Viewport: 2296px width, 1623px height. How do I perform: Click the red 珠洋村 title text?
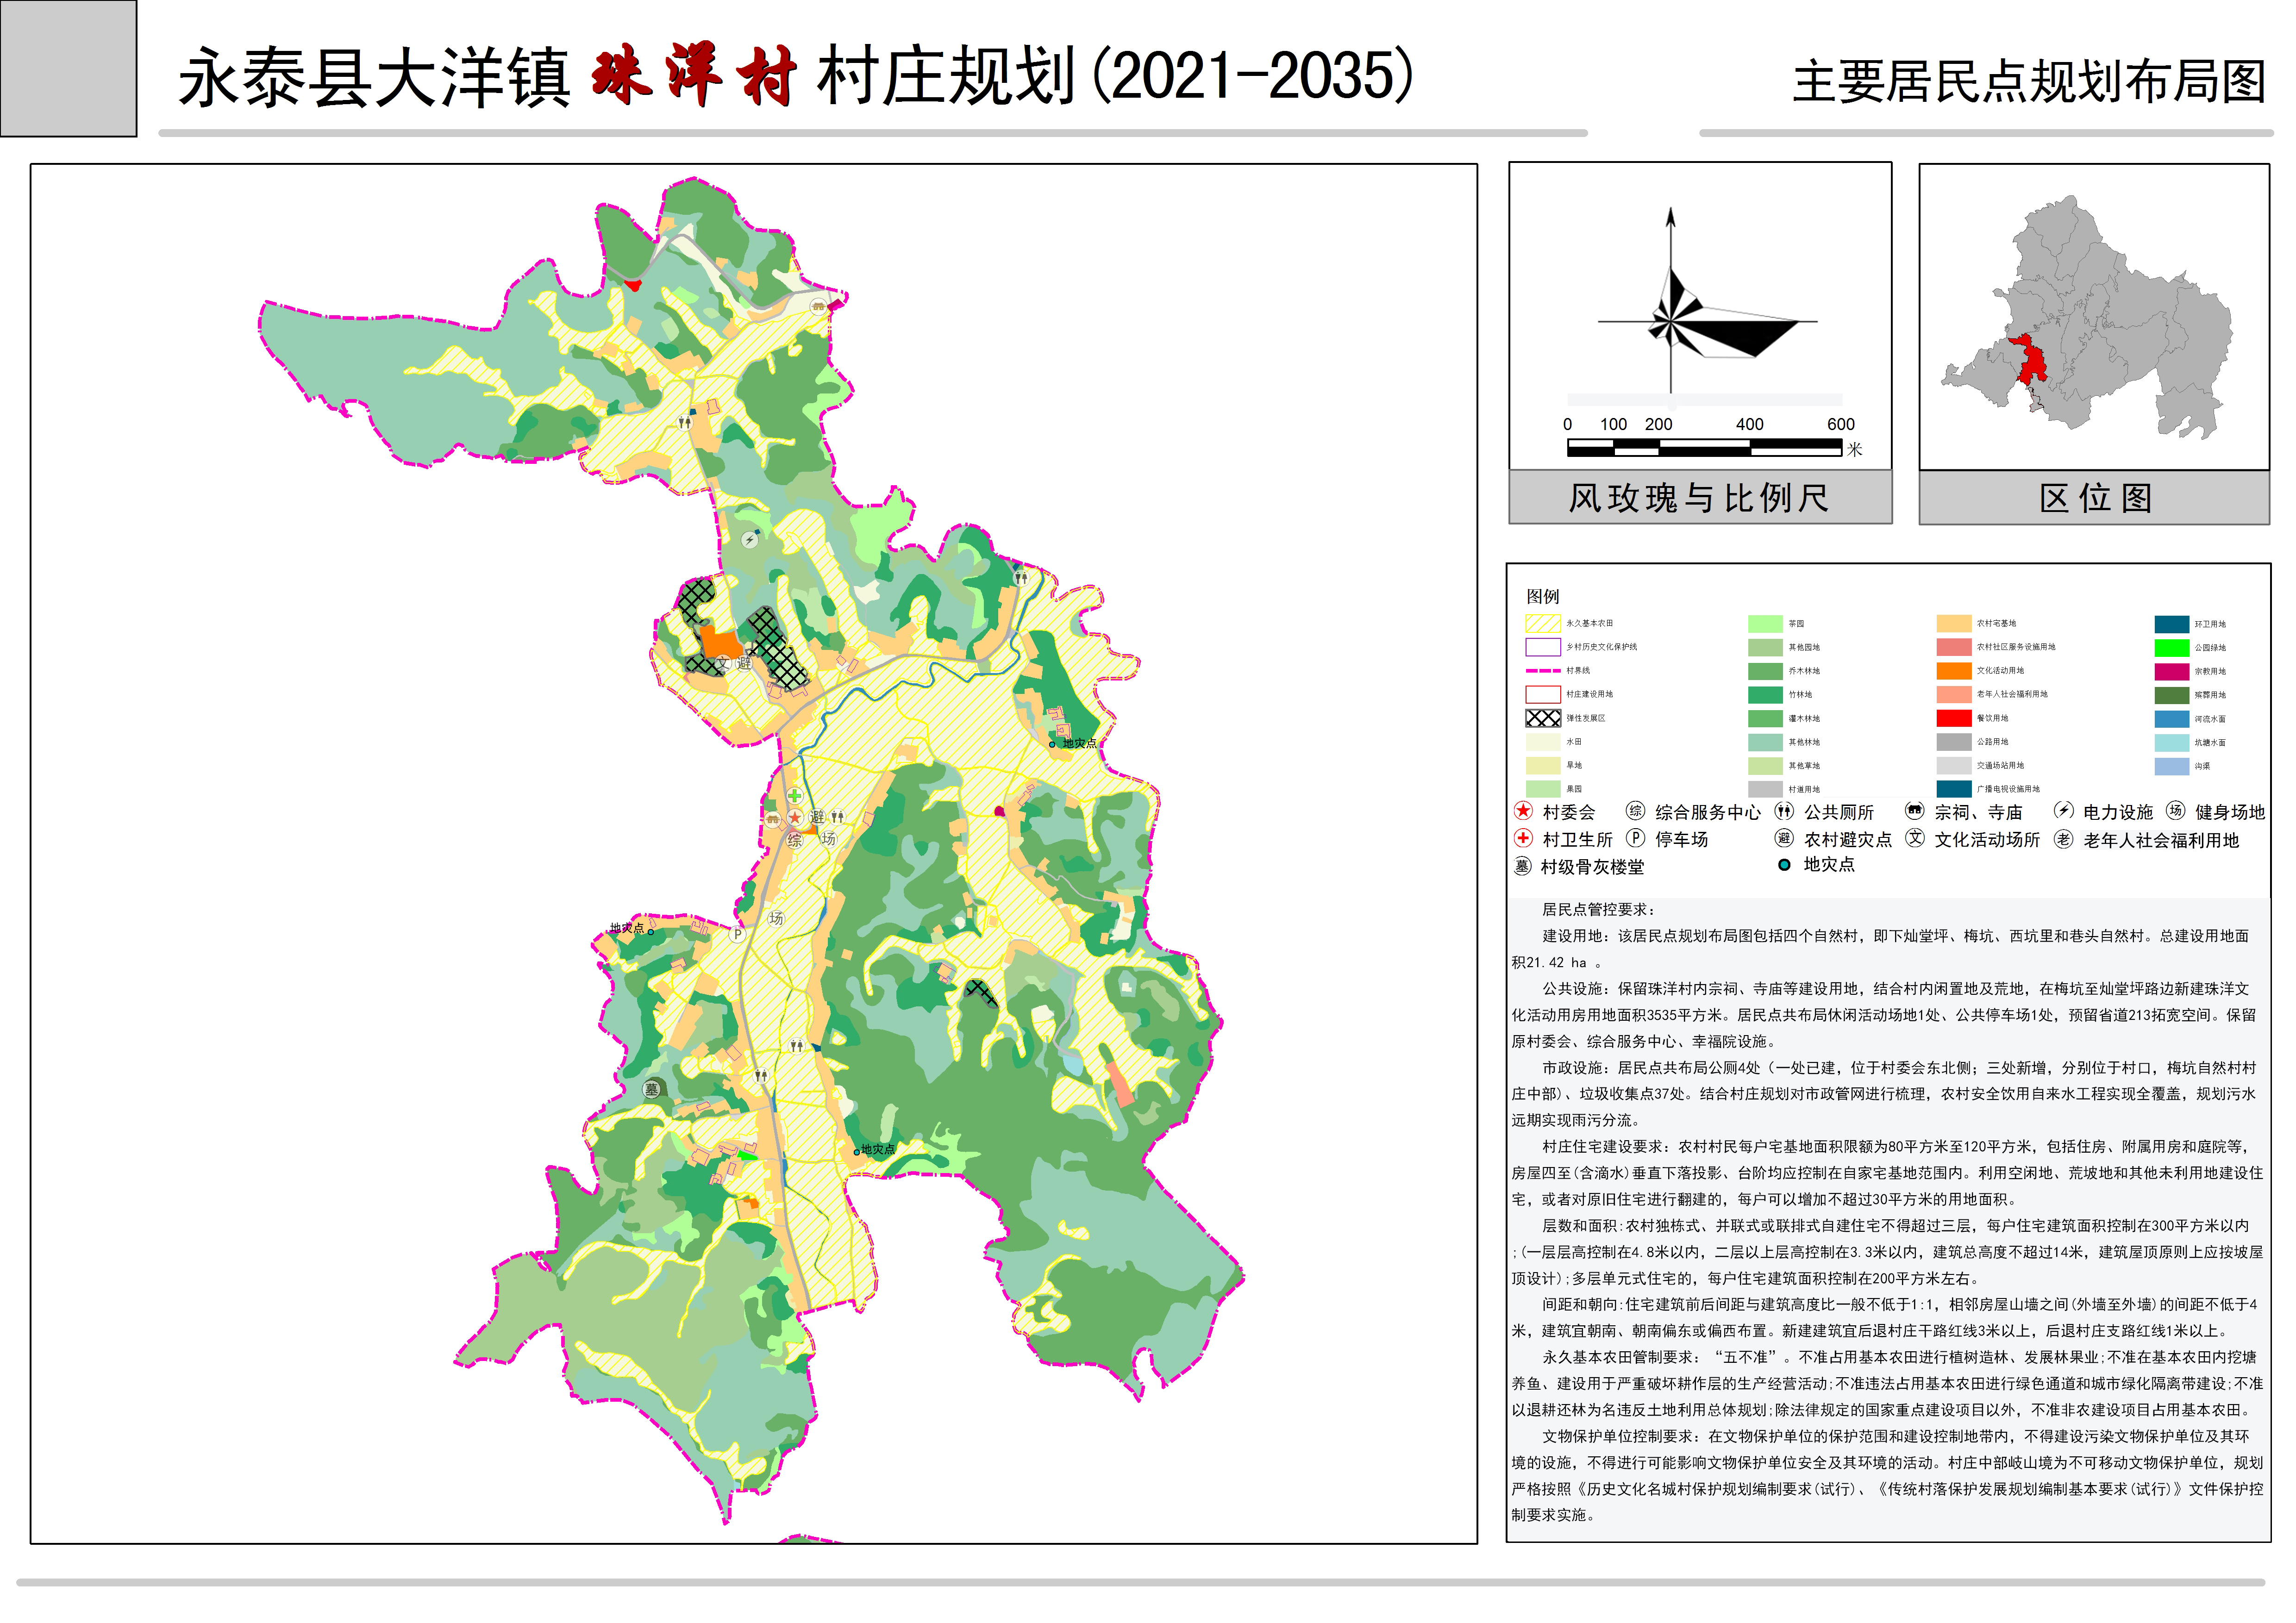693,76
